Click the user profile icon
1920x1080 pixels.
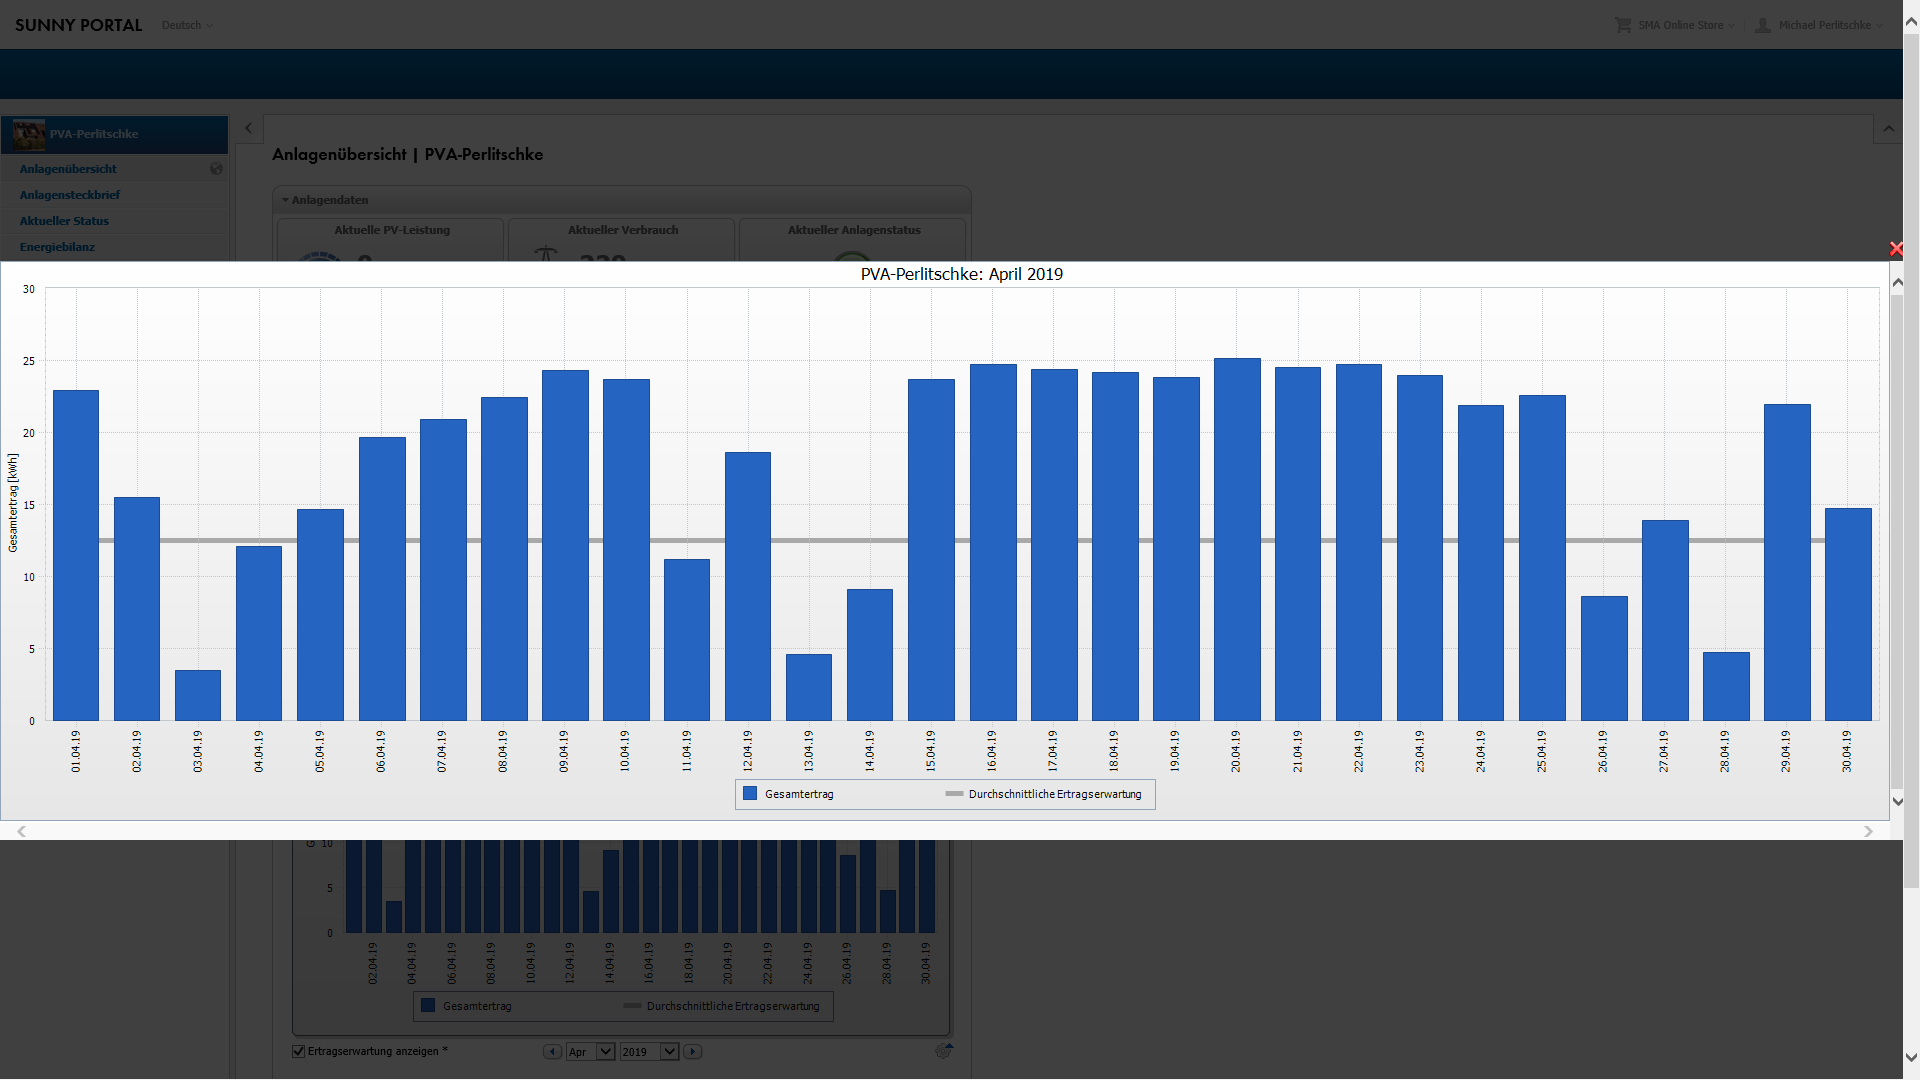pyautogui.click(x=1763, y=25)
